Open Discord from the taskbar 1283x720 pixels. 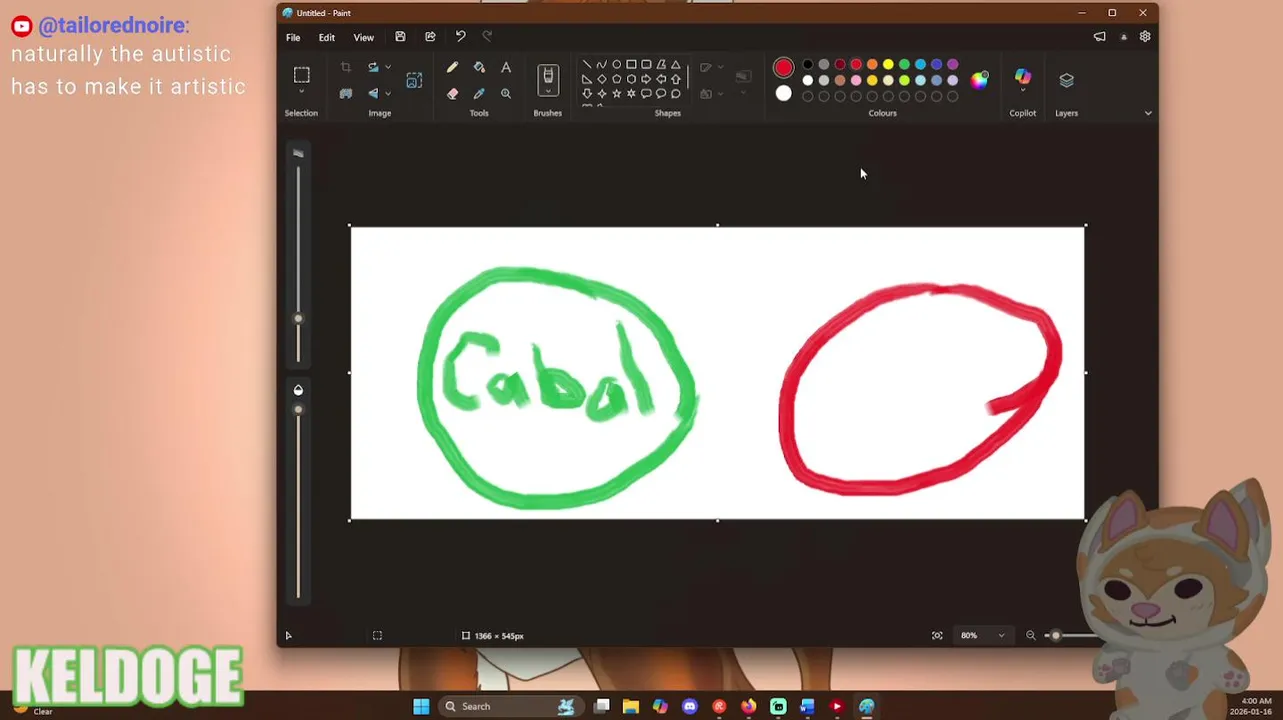(x=690, y=707)
